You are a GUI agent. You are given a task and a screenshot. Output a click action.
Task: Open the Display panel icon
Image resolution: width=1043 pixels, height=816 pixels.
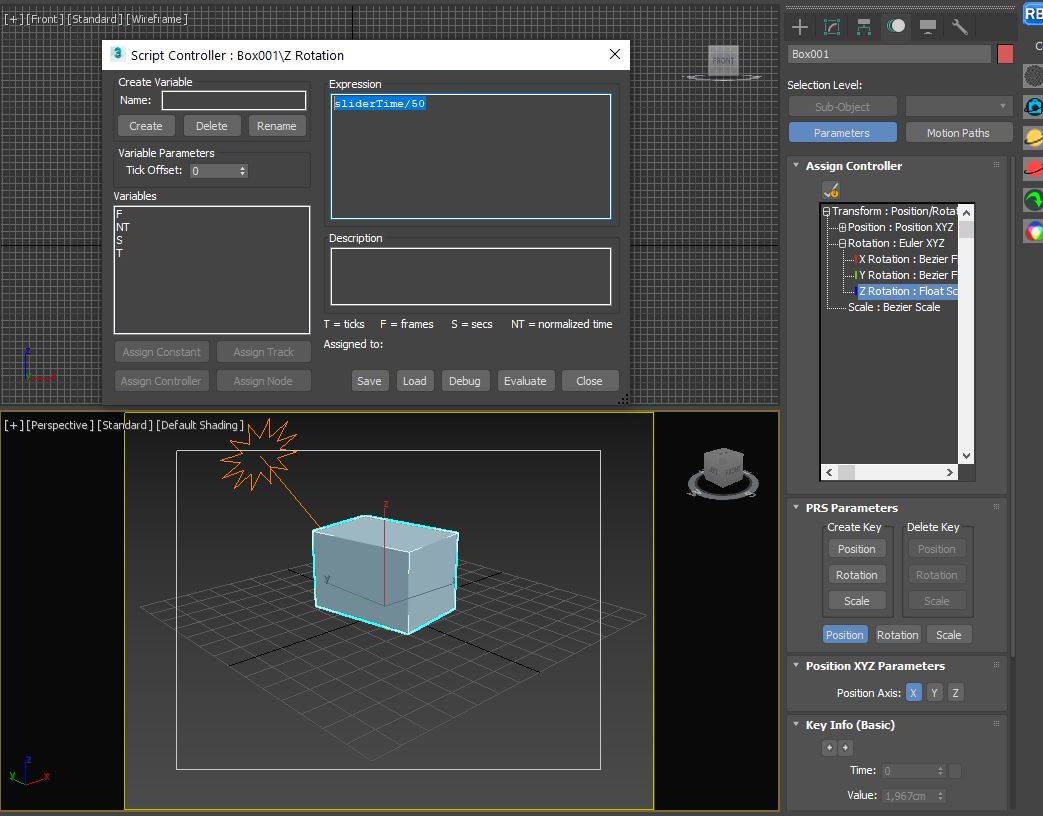coord(927,27)
